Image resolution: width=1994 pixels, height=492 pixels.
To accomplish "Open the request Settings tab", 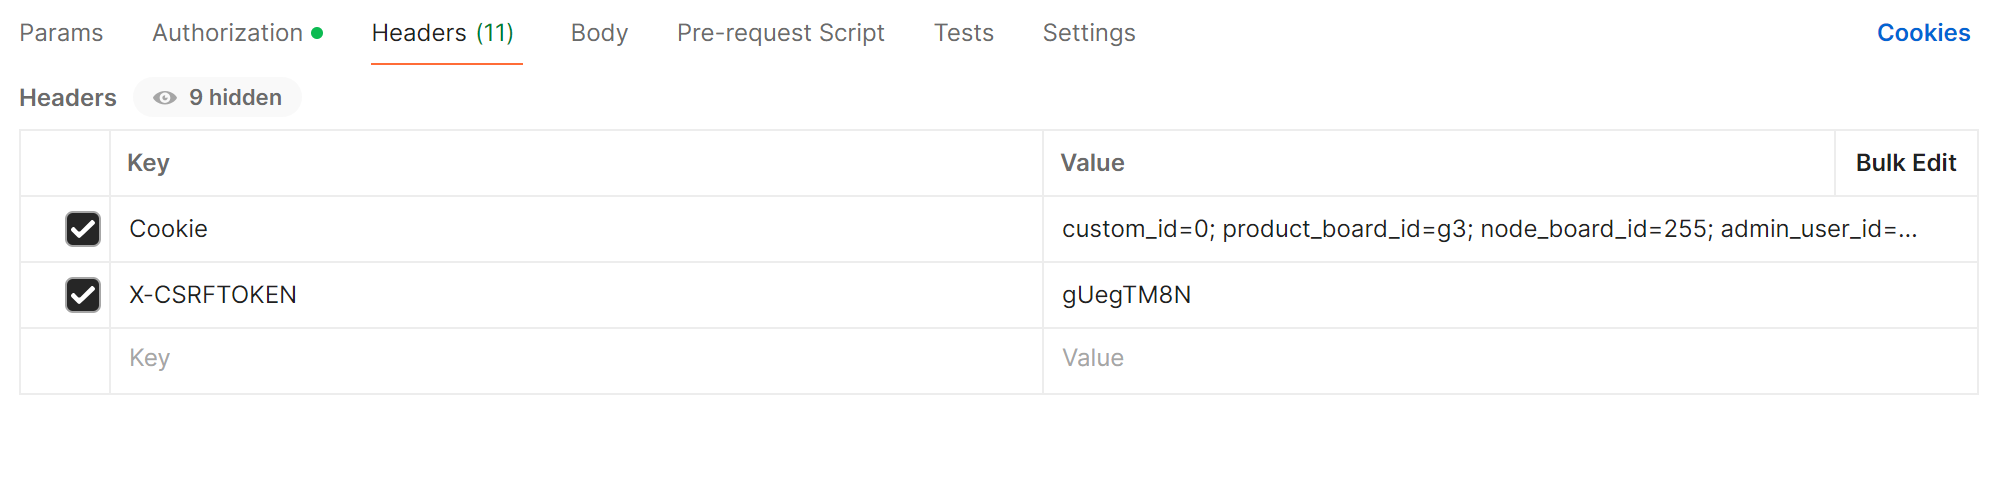I will 1089,33.
